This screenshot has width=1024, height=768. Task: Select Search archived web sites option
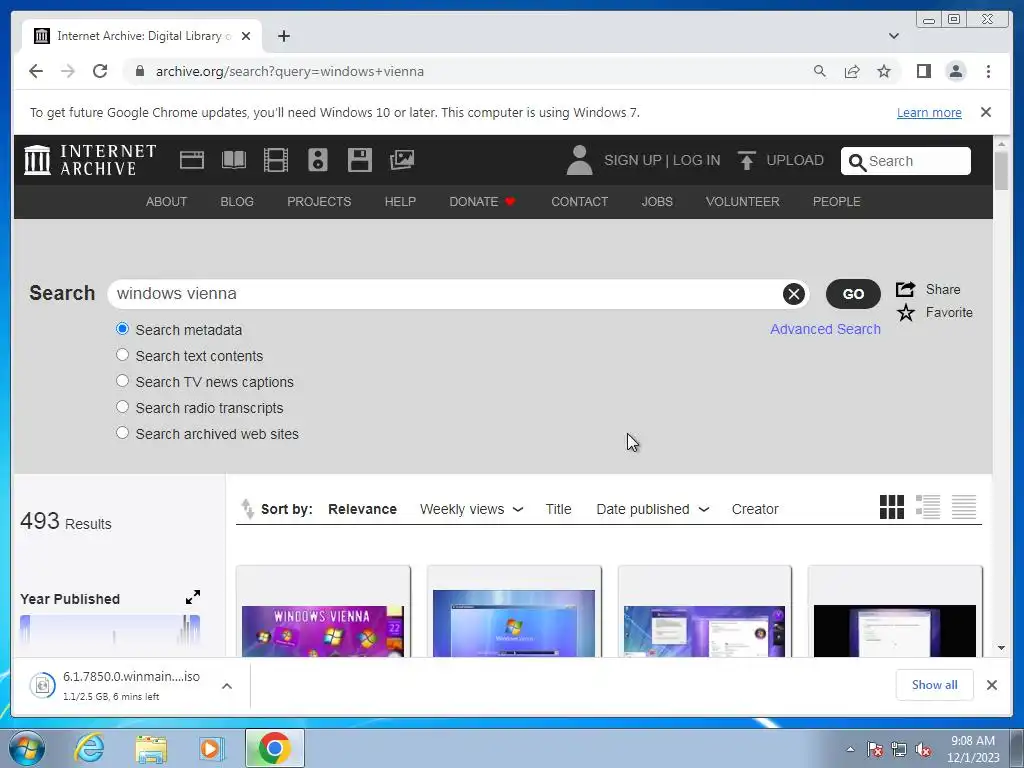pyautogui.click(x=122, y=433)
